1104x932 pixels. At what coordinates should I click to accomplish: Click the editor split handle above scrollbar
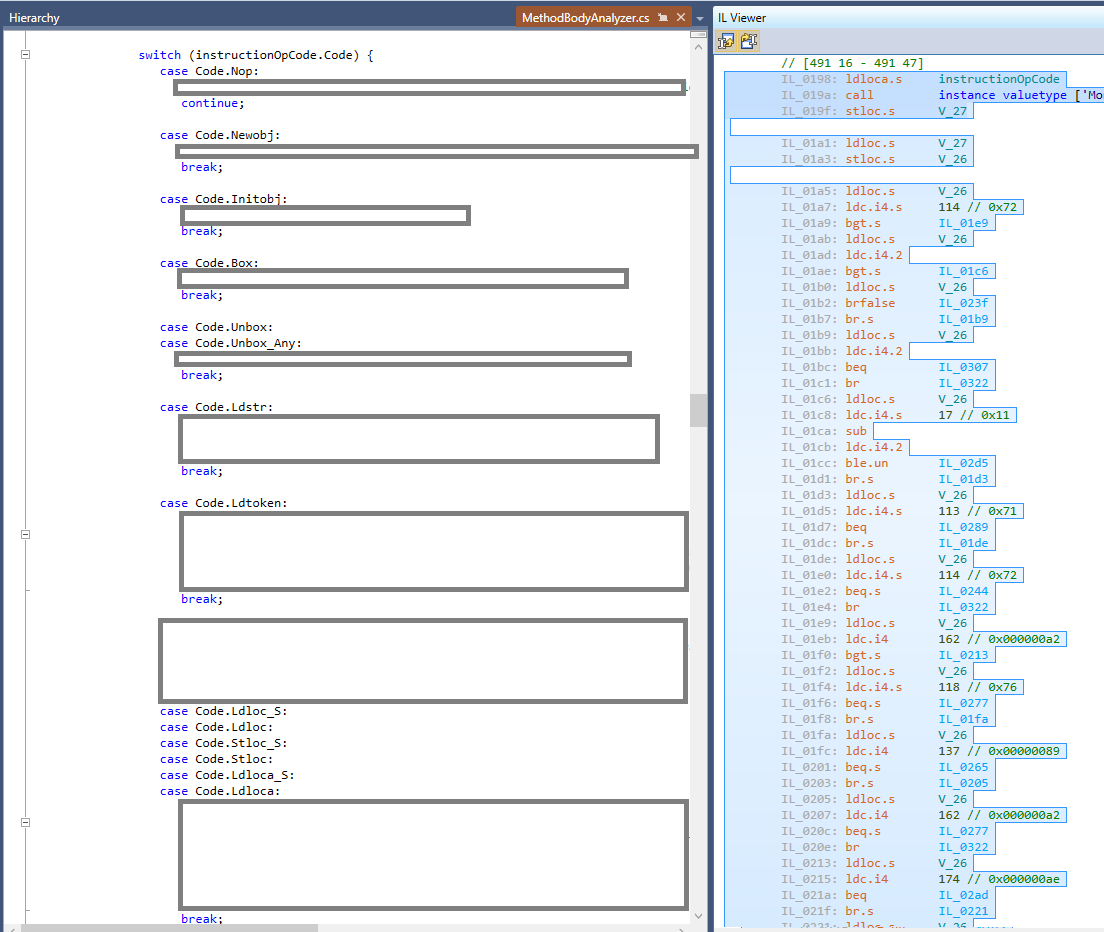coord(698,34)
